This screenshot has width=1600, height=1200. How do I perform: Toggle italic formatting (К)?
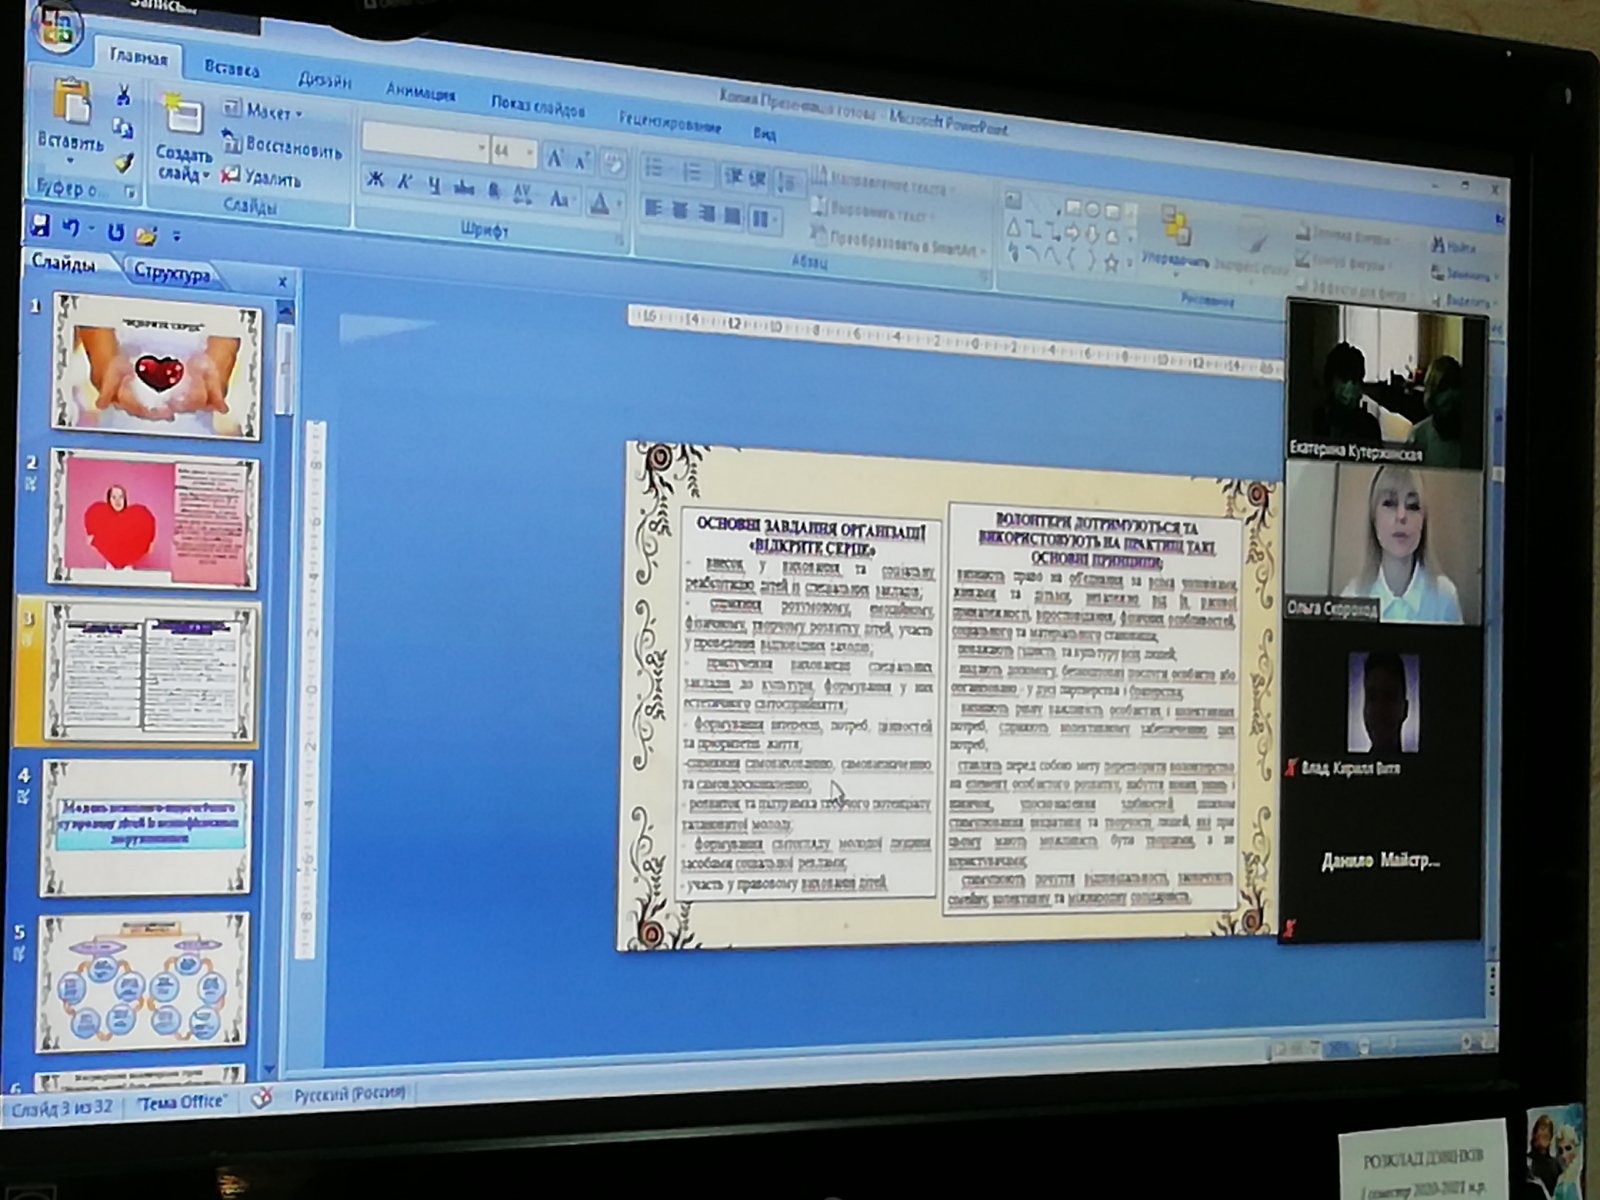405,183
